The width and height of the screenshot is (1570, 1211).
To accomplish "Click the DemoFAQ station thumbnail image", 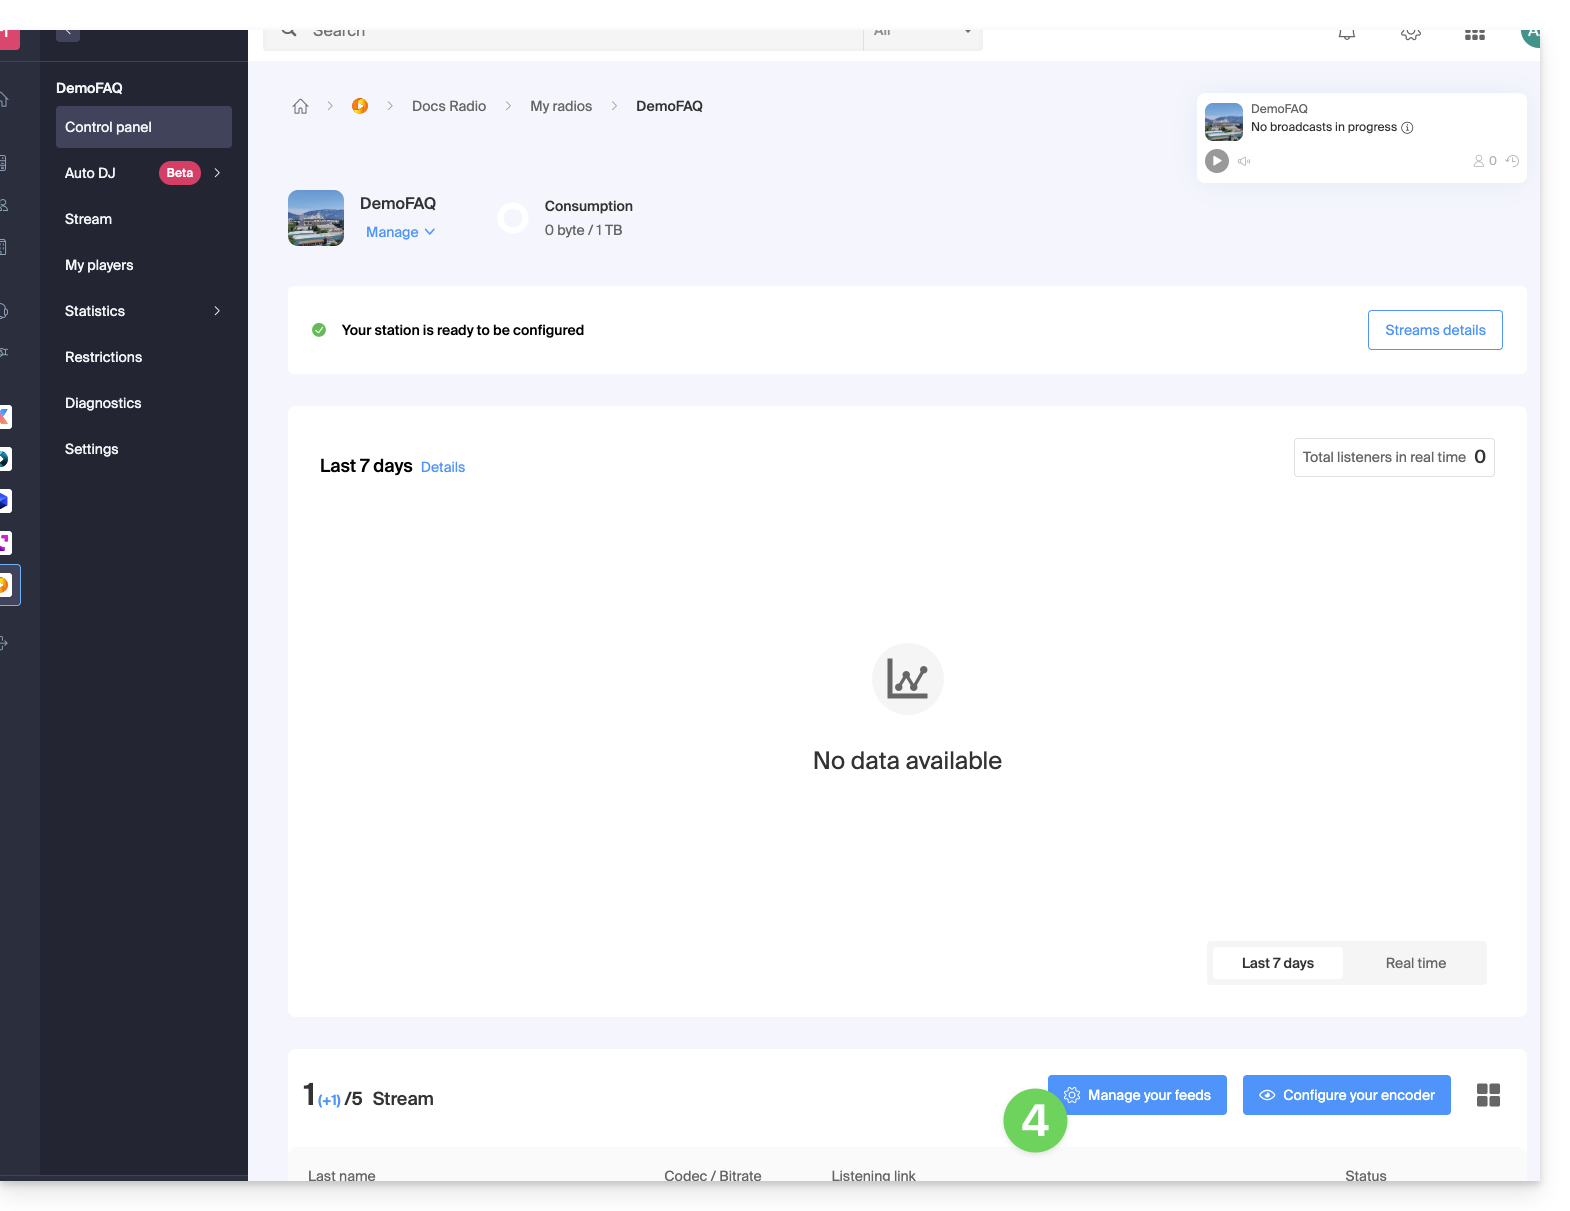I will pos(316,218).
